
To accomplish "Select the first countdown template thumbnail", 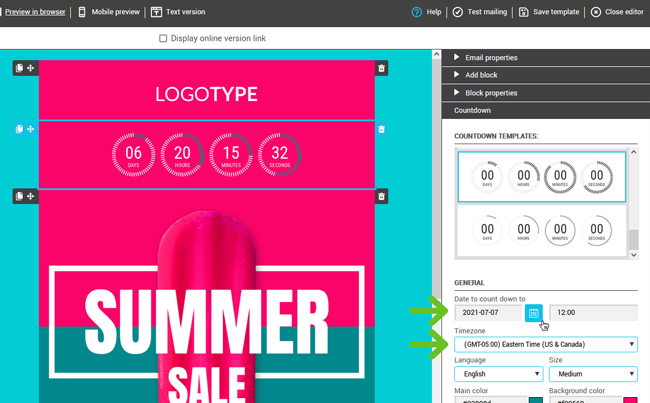I will tap(541, 176).
